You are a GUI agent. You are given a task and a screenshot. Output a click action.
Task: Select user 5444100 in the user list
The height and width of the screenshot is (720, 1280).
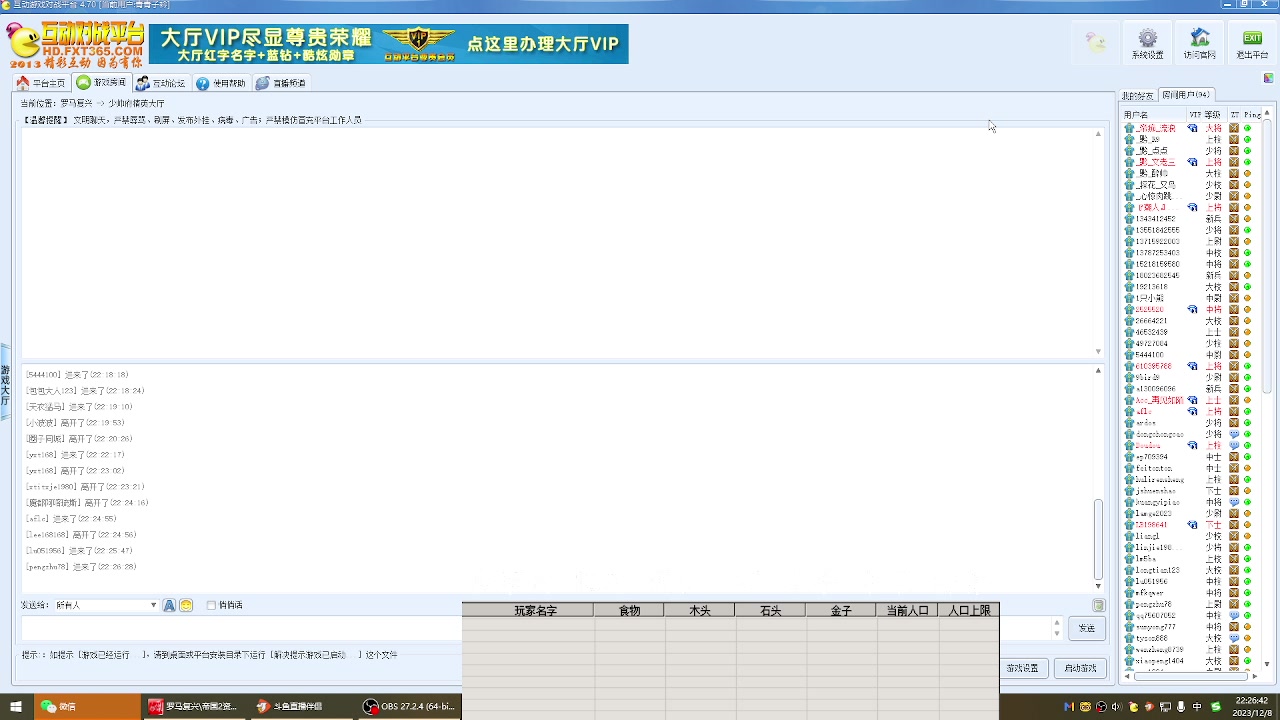(x=1149, y=355)
